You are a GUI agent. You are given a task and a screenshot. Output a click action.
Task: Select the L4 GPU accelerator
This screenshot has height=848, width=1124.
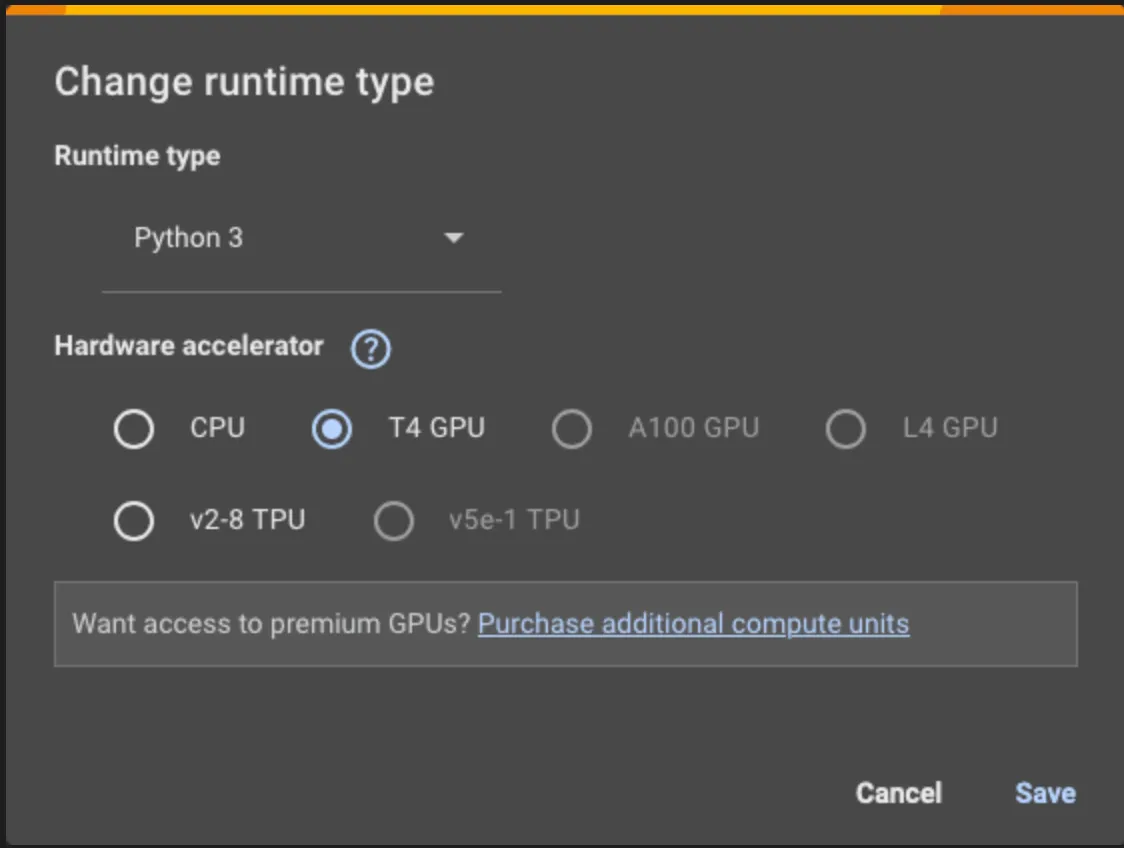click(x=846, y=429)
